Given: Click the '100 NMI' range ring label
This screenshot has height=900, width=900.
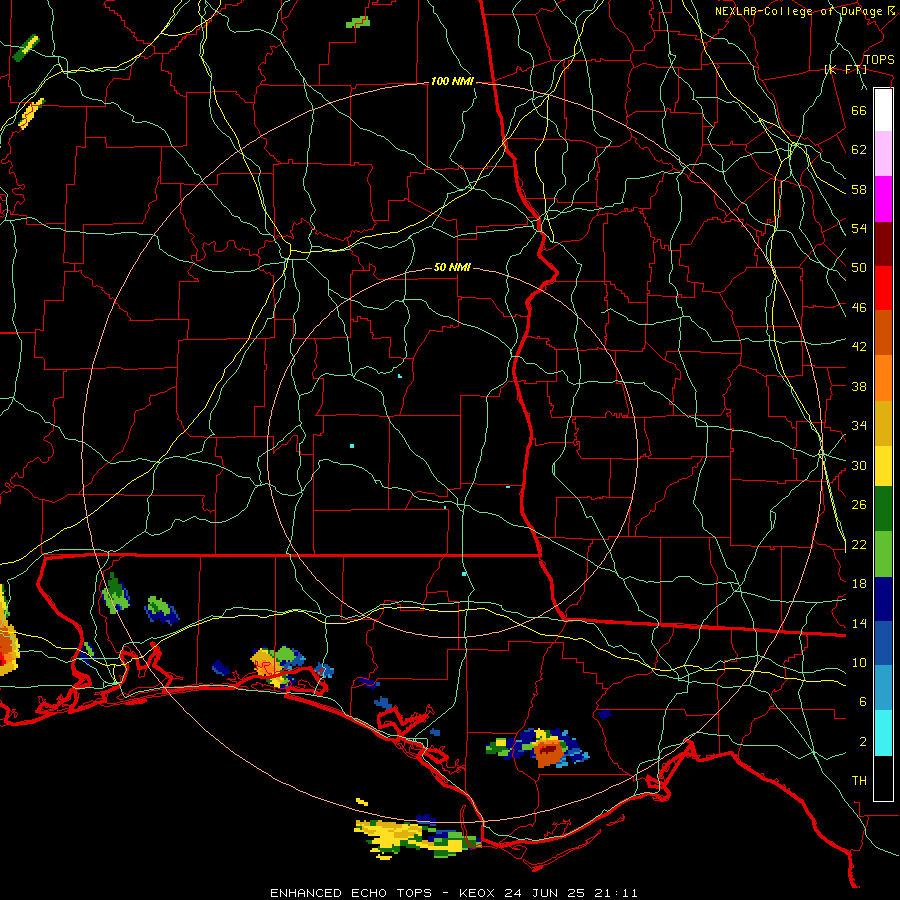Looking at the screenshot, I should click(x=452, y=82).
